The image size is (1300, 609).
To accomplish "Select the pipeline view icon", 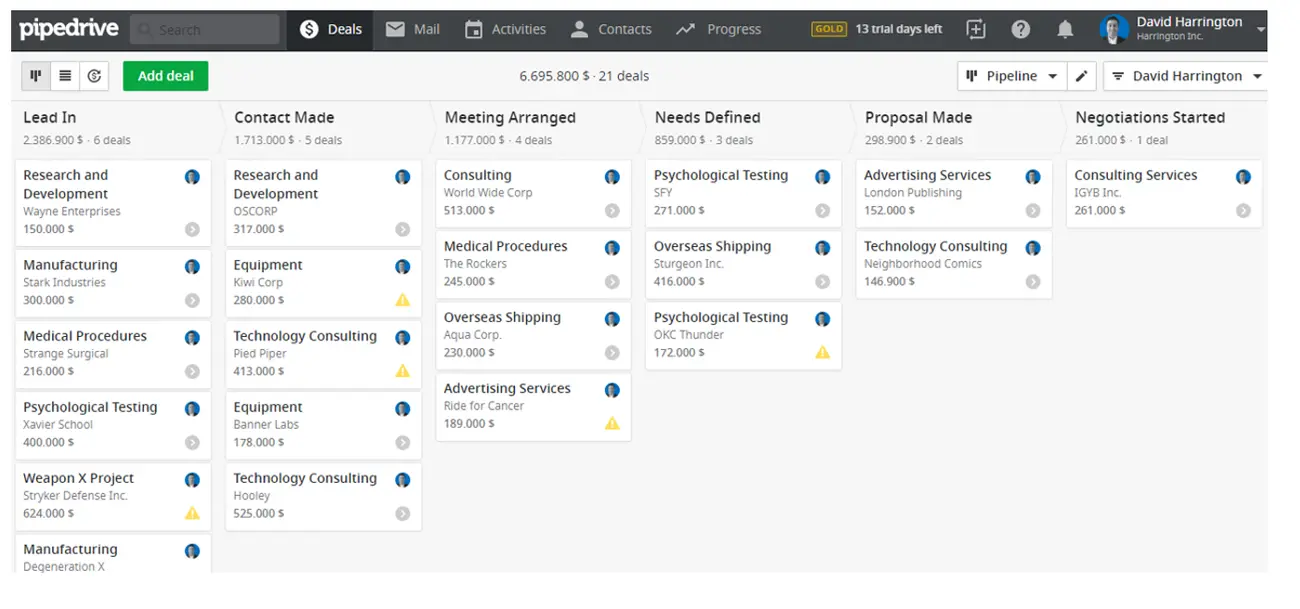I will coord(36,76).
